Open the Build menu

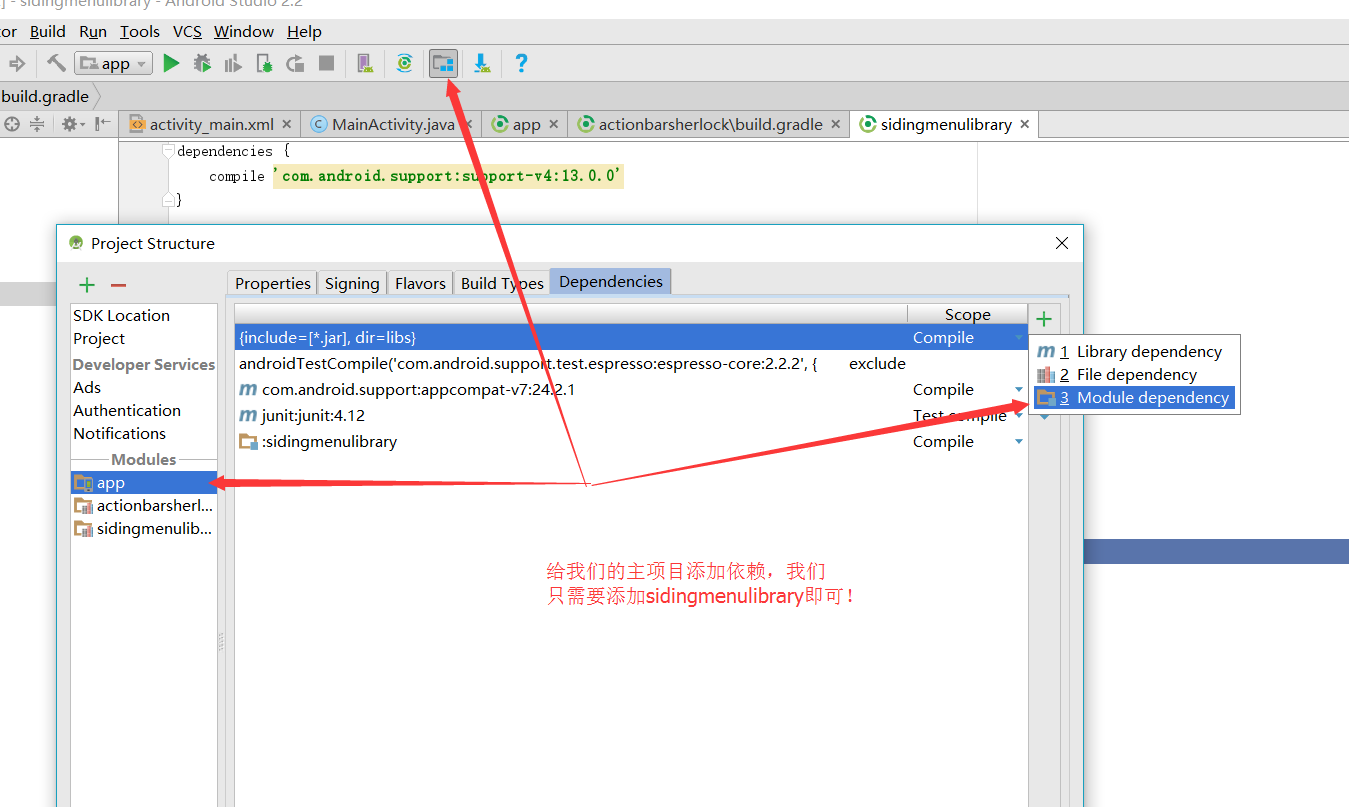[48, 32]
